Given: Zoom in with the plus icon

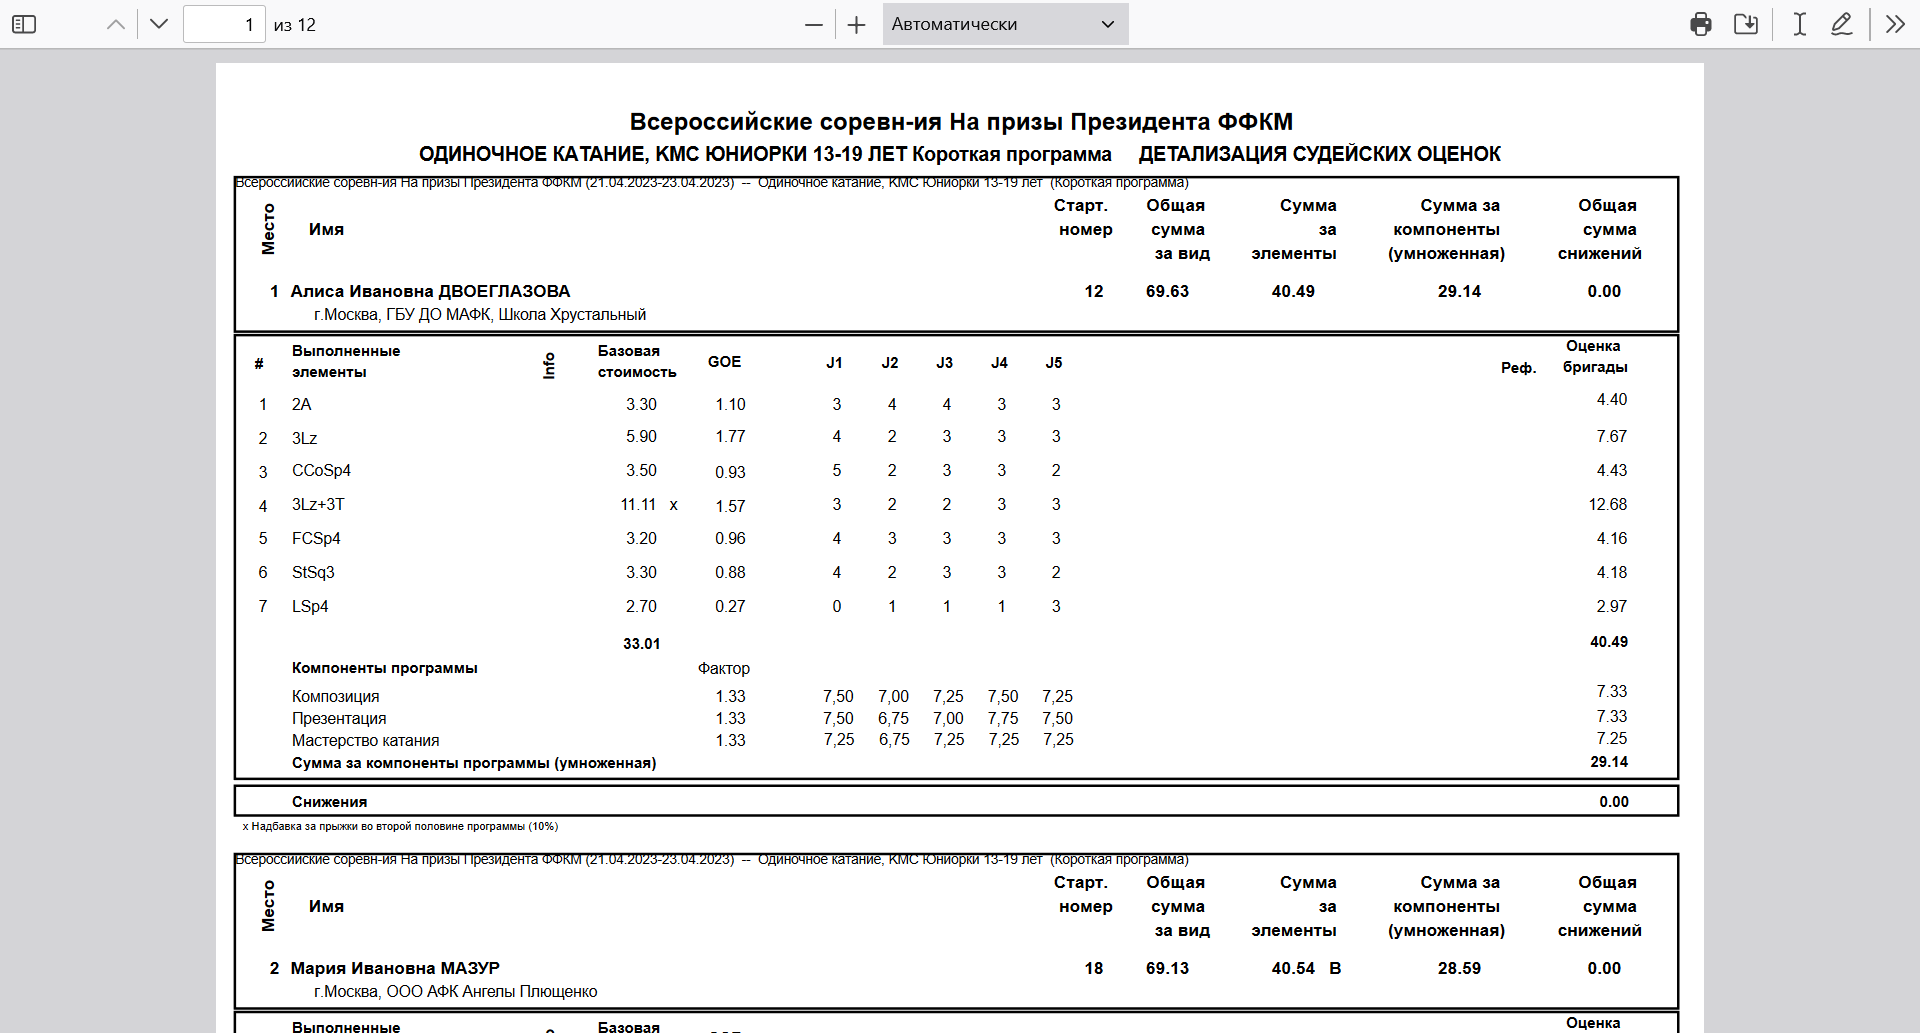Looking at the screenshot, I should click(856, 24).
